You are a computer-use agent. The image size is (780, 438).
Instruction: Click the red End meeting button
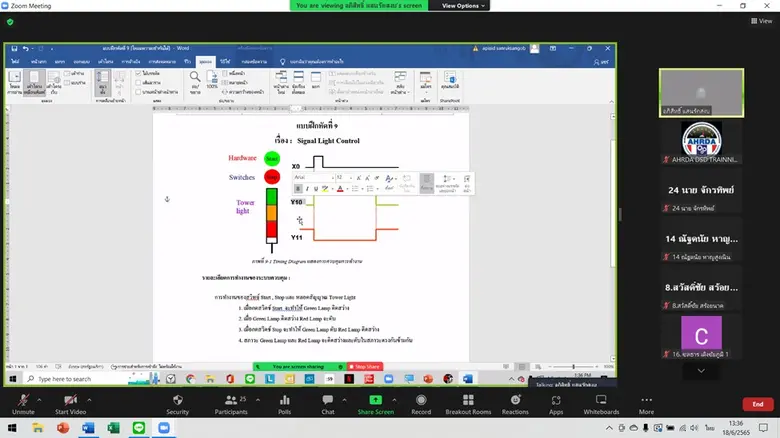tap(757, 404)
